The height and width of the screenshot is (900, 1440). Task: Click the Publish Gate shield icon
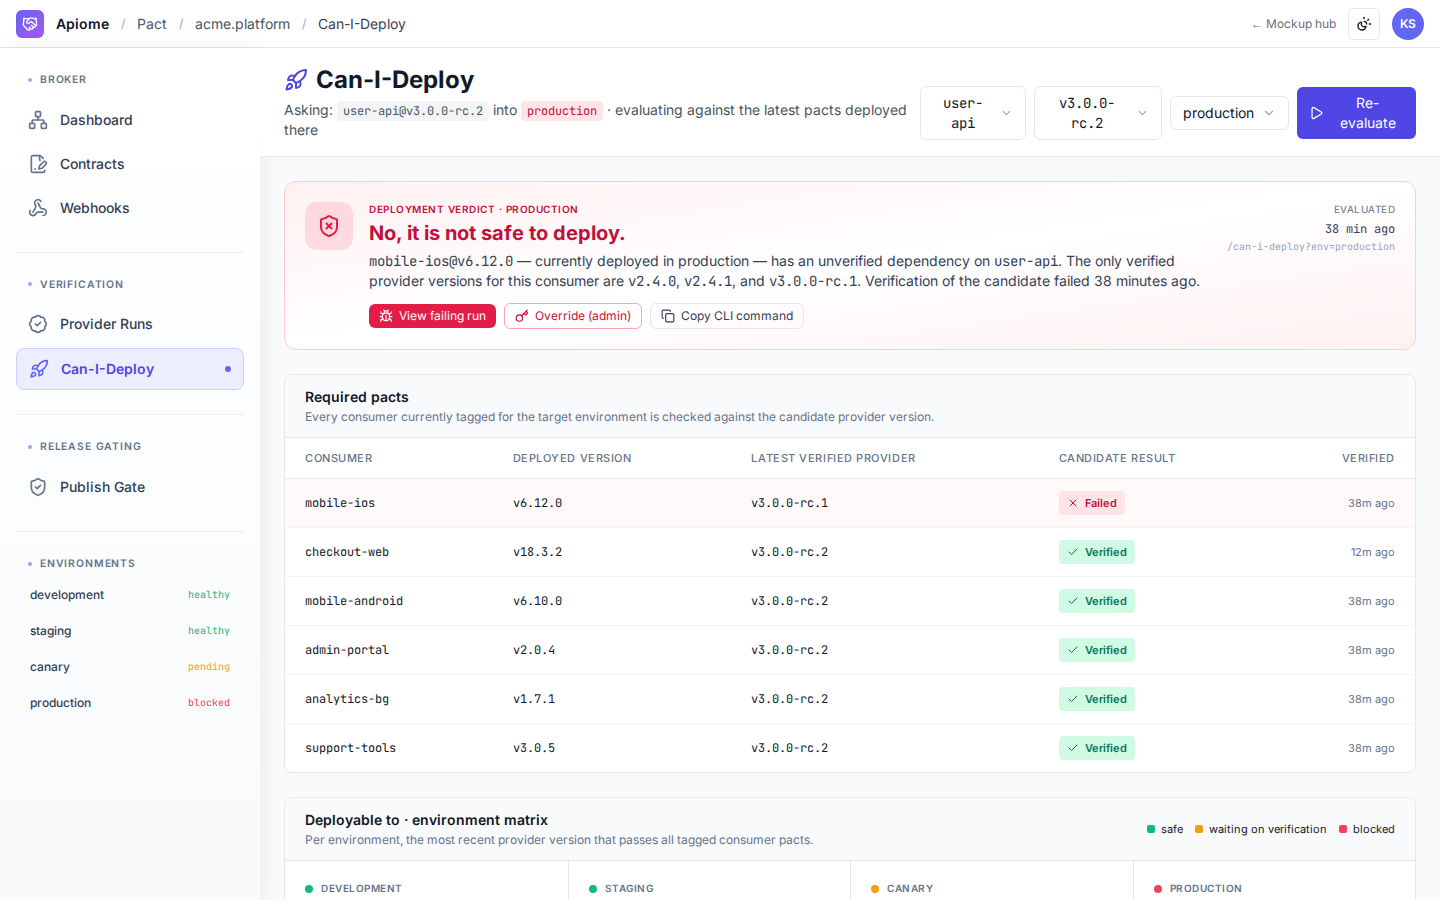click(38, 487)
